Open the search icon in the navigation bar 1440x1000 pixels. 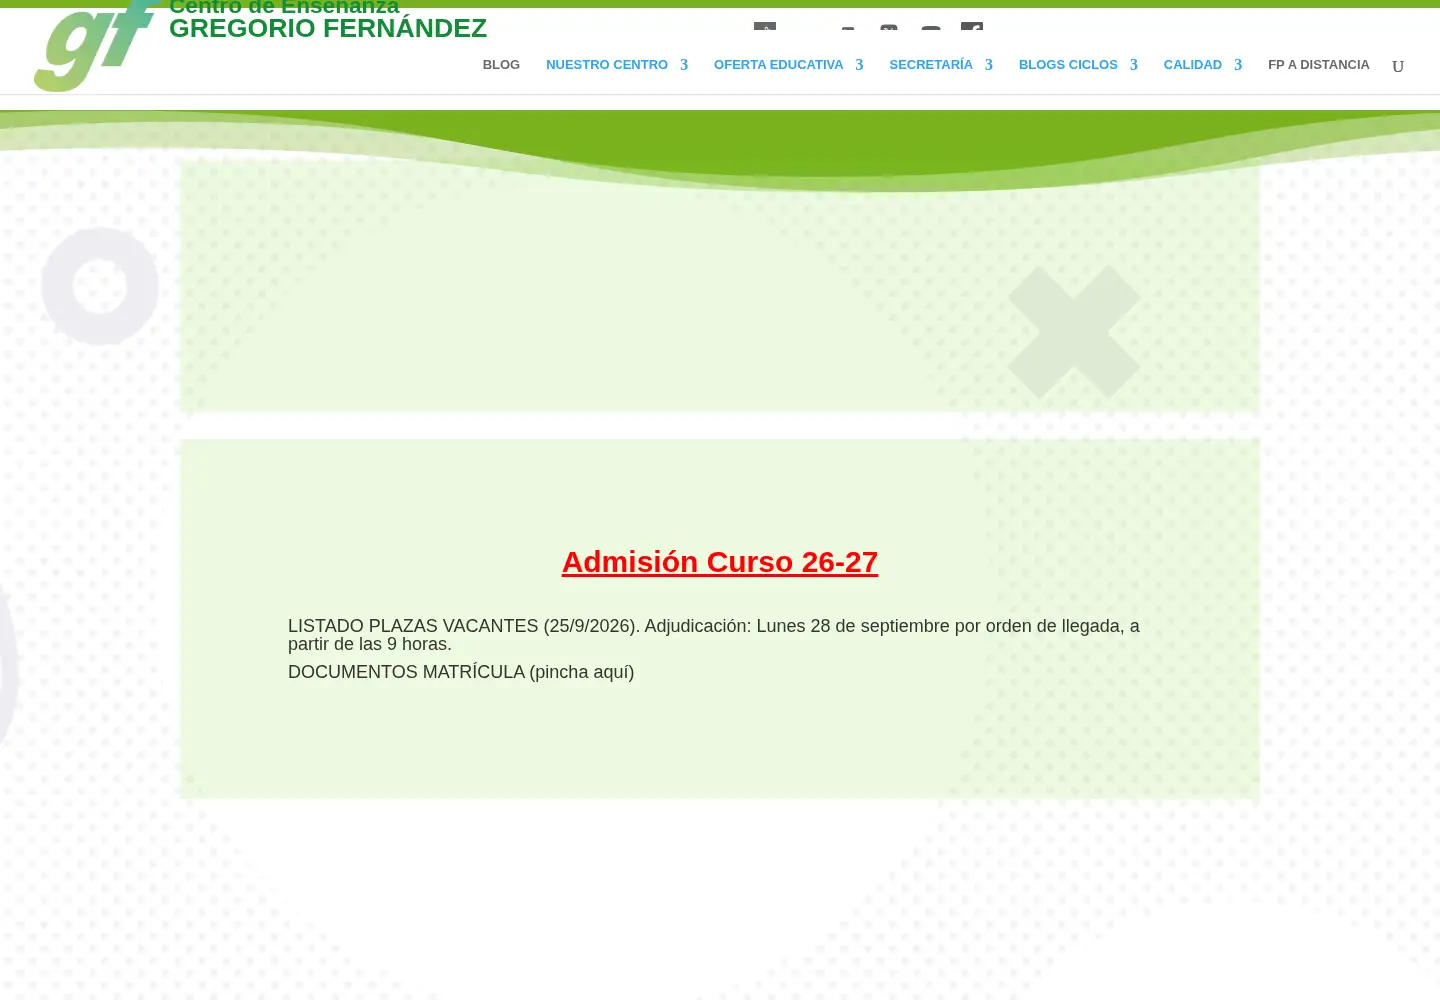point(1398,66)
